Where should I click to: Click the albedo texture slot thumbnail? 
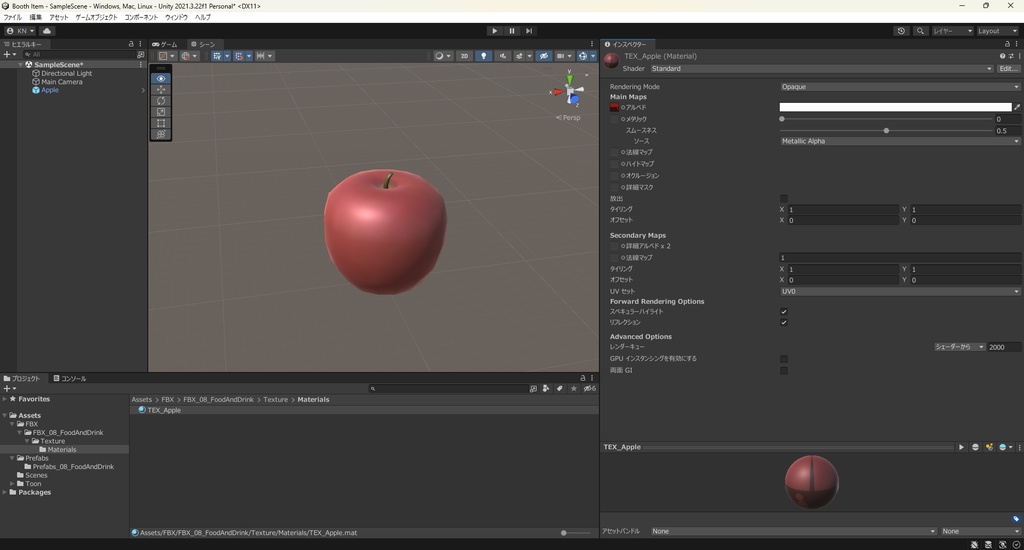click(614, 107)
